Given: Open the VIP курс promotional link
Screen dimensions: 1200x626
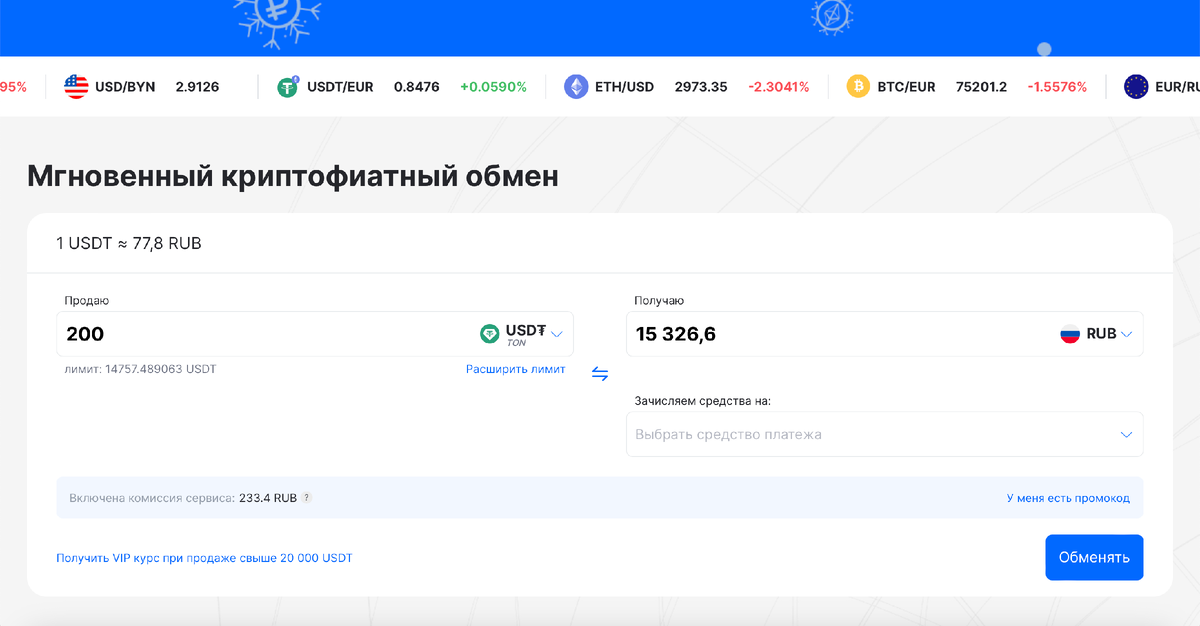Looking at the screenshot, I should 204,557.
